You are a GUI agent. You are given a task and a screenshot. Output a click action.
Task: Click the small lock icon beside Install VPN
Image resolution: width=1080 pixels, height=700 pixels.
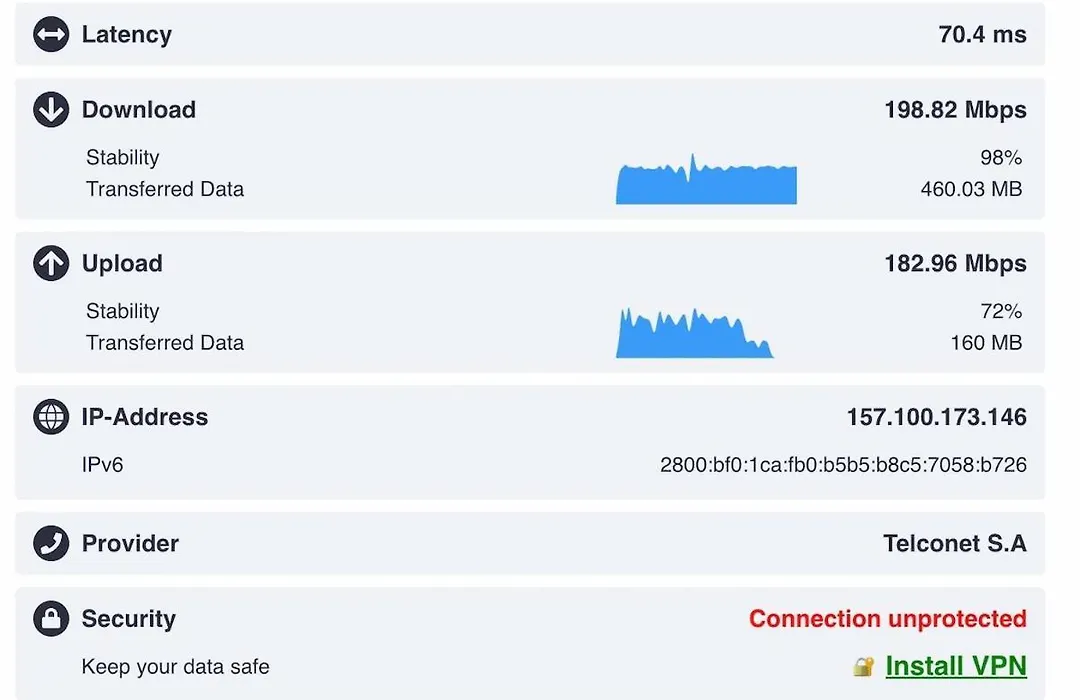[864, 667]
